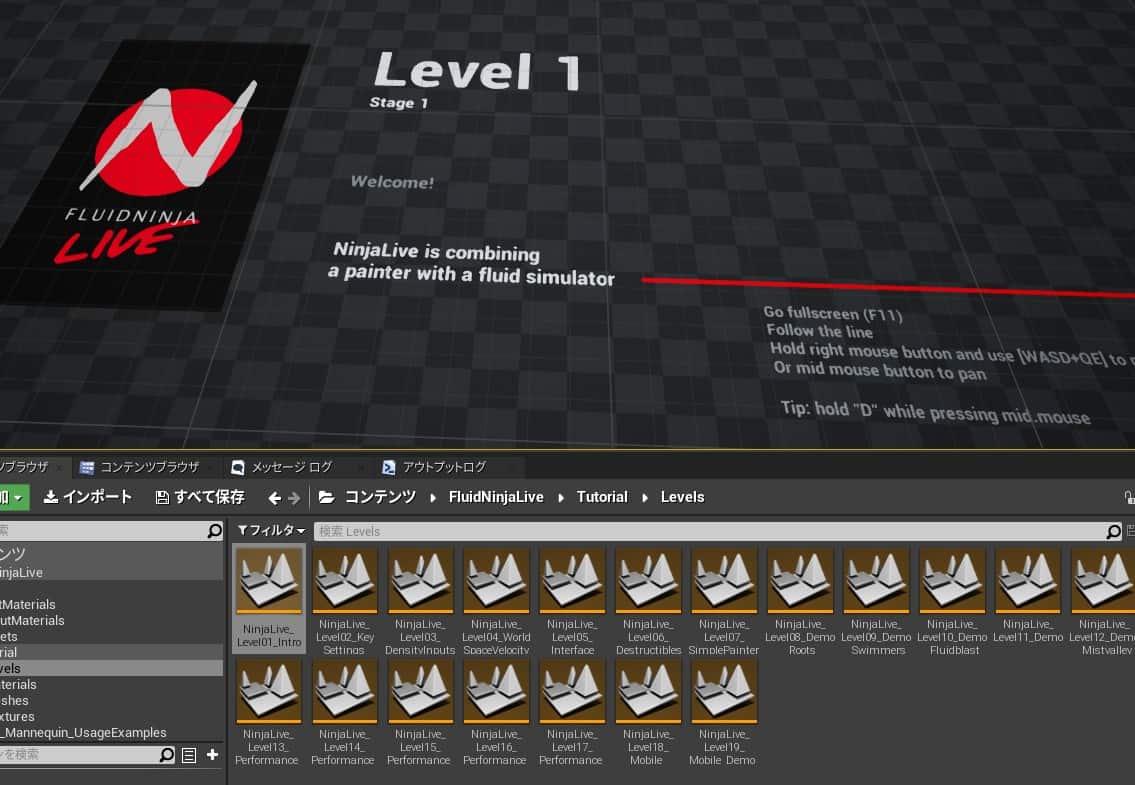The height and width of the screenshot is (785, 1135).
Task: Toggle the content browser lock icon
Action: 1129,498
